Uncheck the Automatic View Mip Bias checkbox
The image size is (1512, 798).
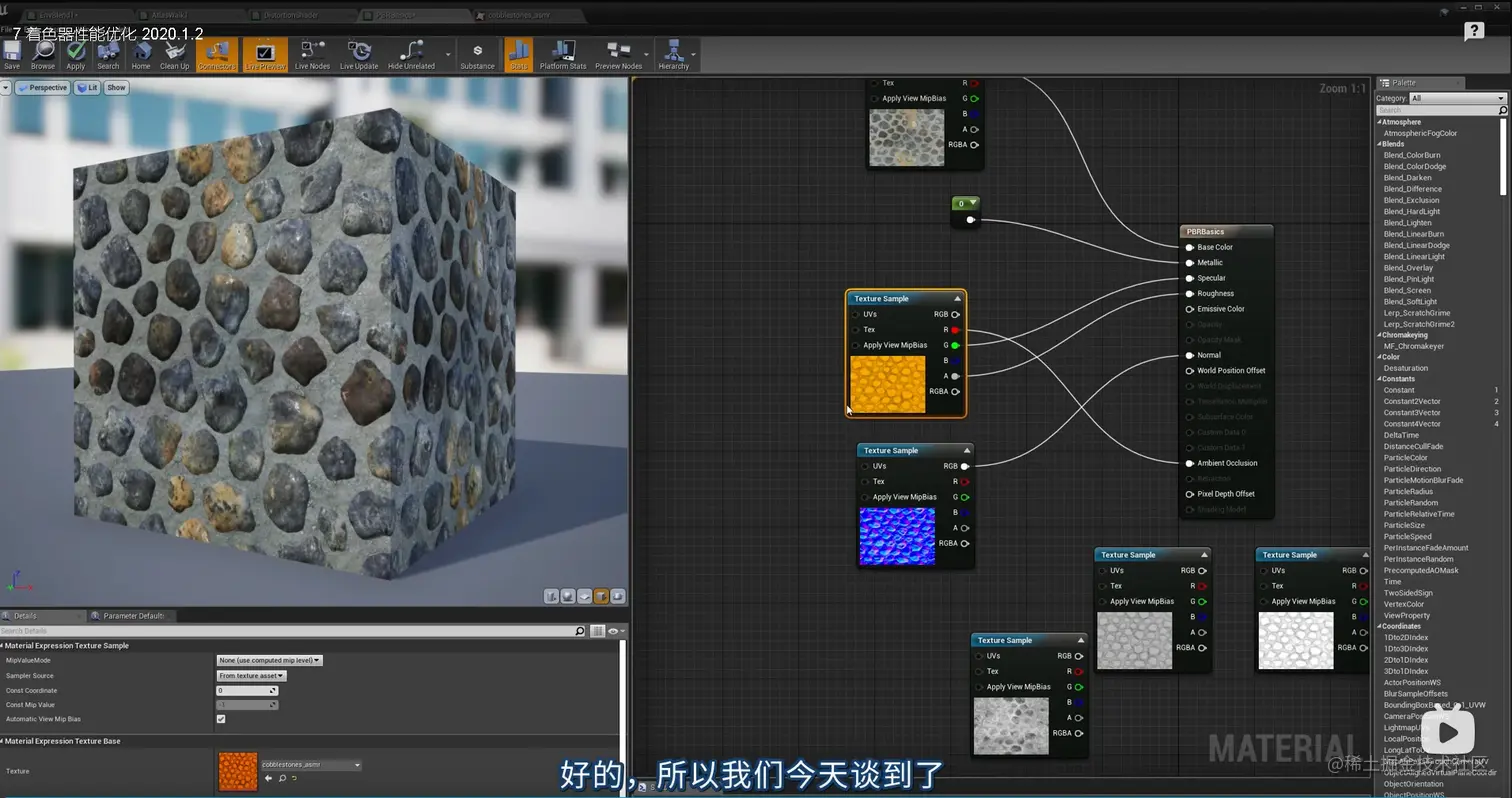point(221,719)
